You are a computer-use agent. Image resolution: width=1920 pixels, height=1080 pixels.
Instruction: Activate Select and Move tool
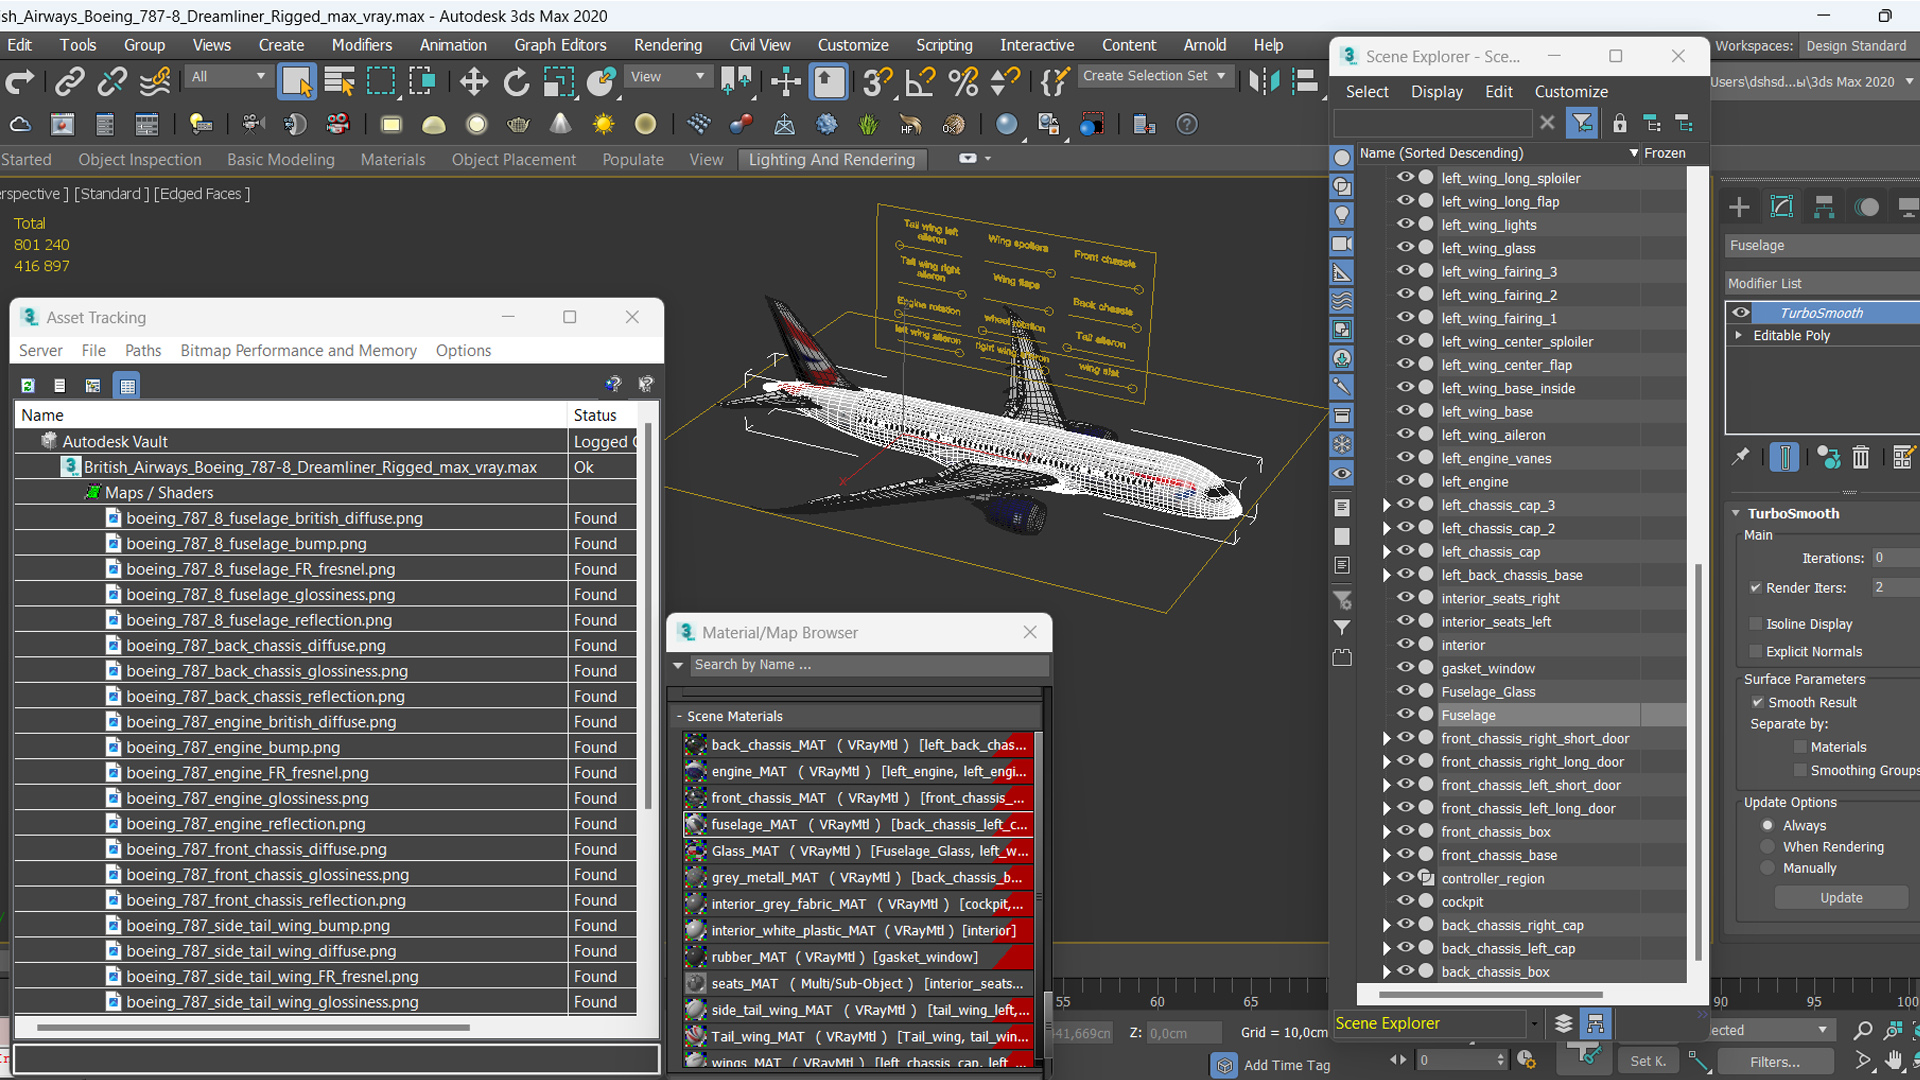pos(473,82)
